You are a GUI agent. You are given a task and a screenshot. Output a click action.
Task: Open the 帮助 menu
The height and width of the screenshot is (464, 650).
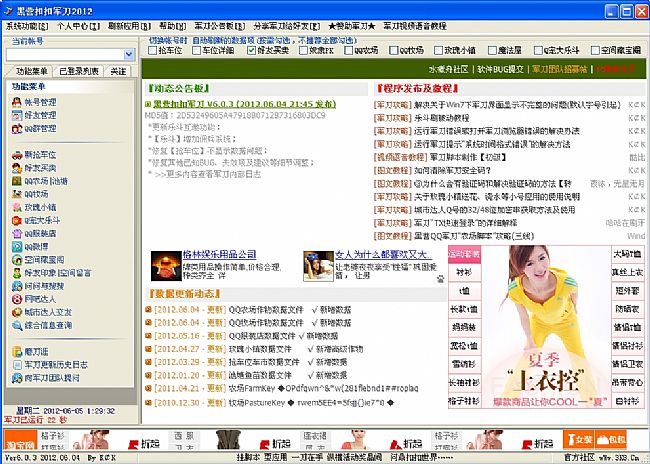172,26
